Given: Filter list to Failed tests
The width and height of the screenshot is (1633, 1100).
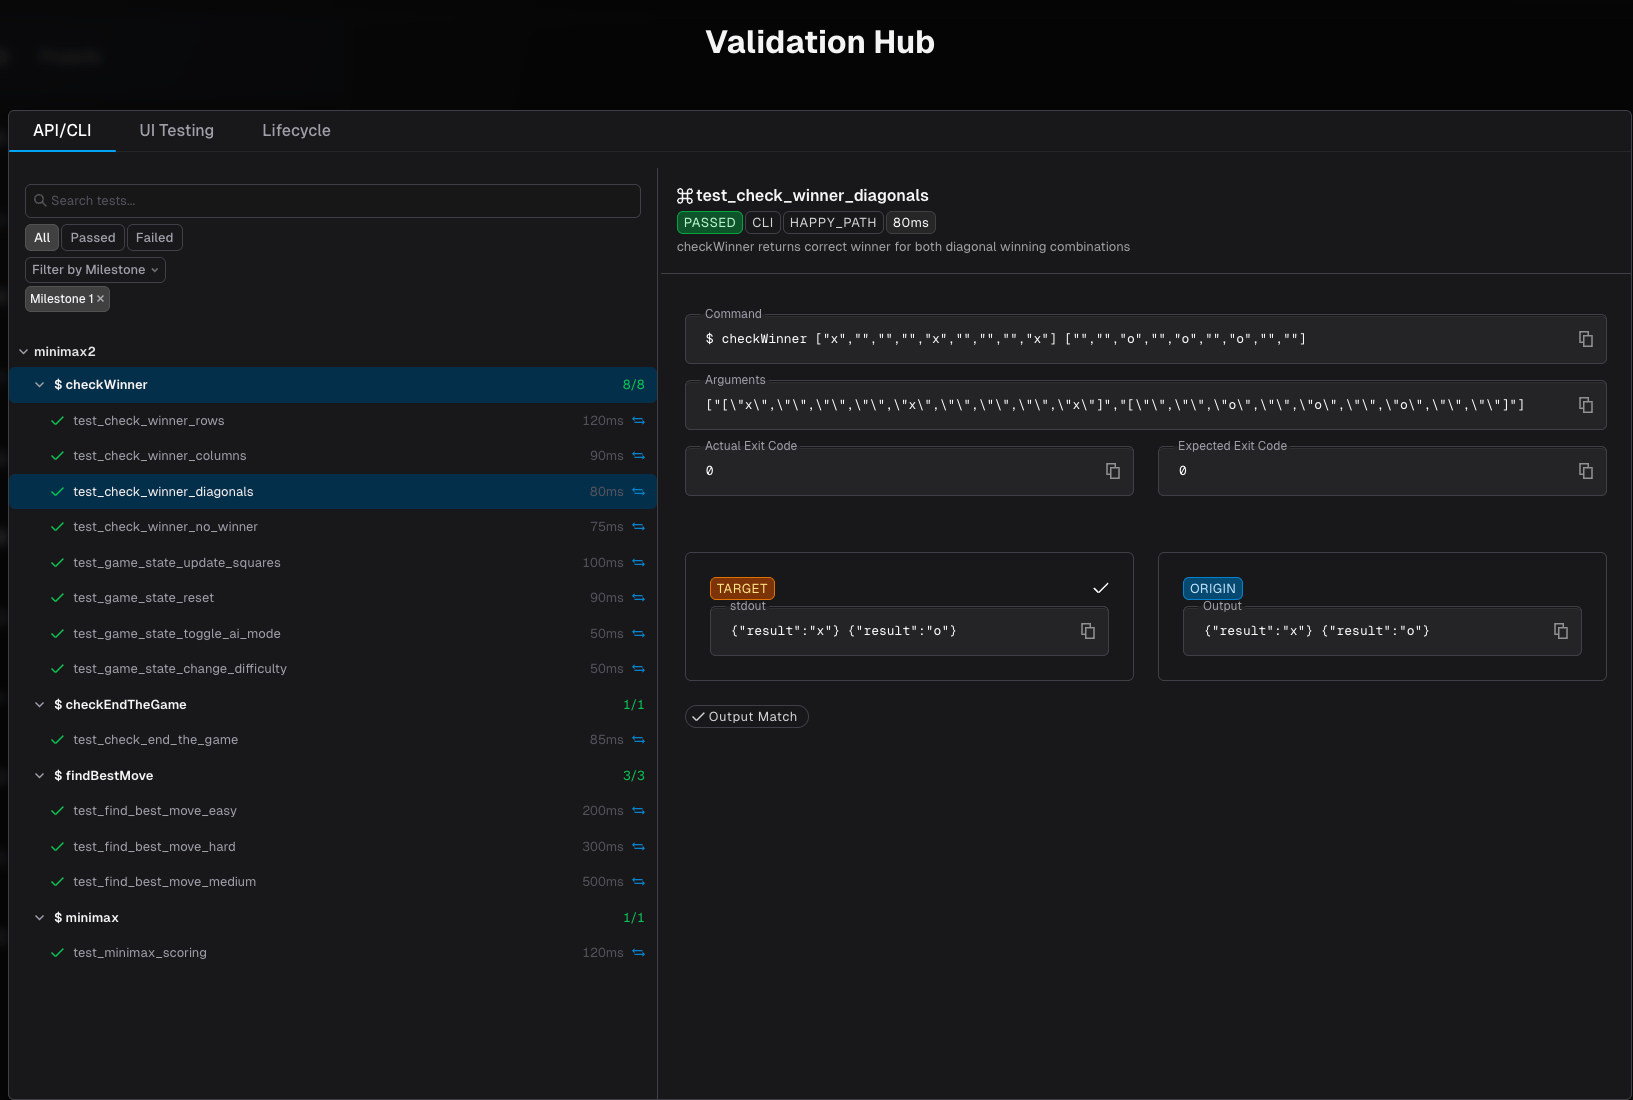Looking at the screenshot, I should click(155, 238).
